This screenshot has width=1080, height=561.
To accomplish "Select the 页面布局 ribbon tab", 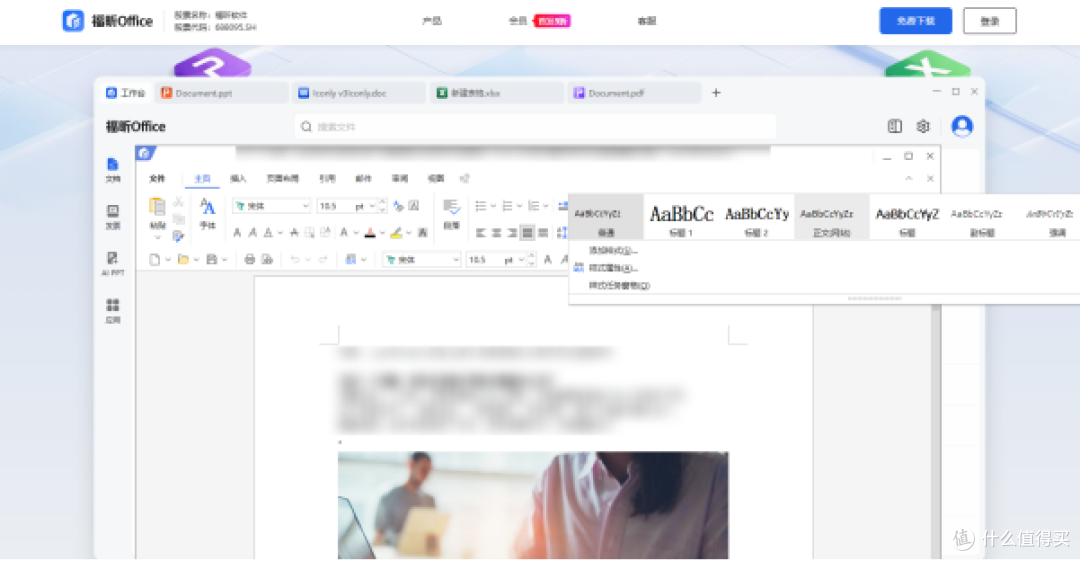I will 282,178.
